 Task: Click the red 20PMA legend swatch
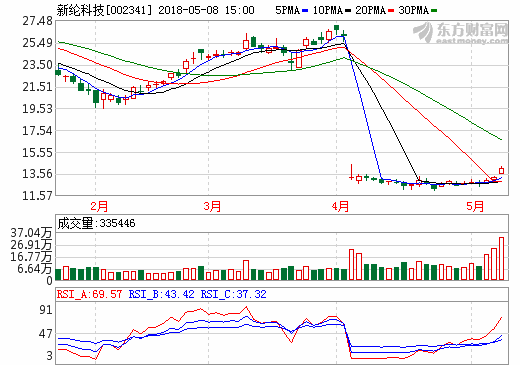[391, 11]
